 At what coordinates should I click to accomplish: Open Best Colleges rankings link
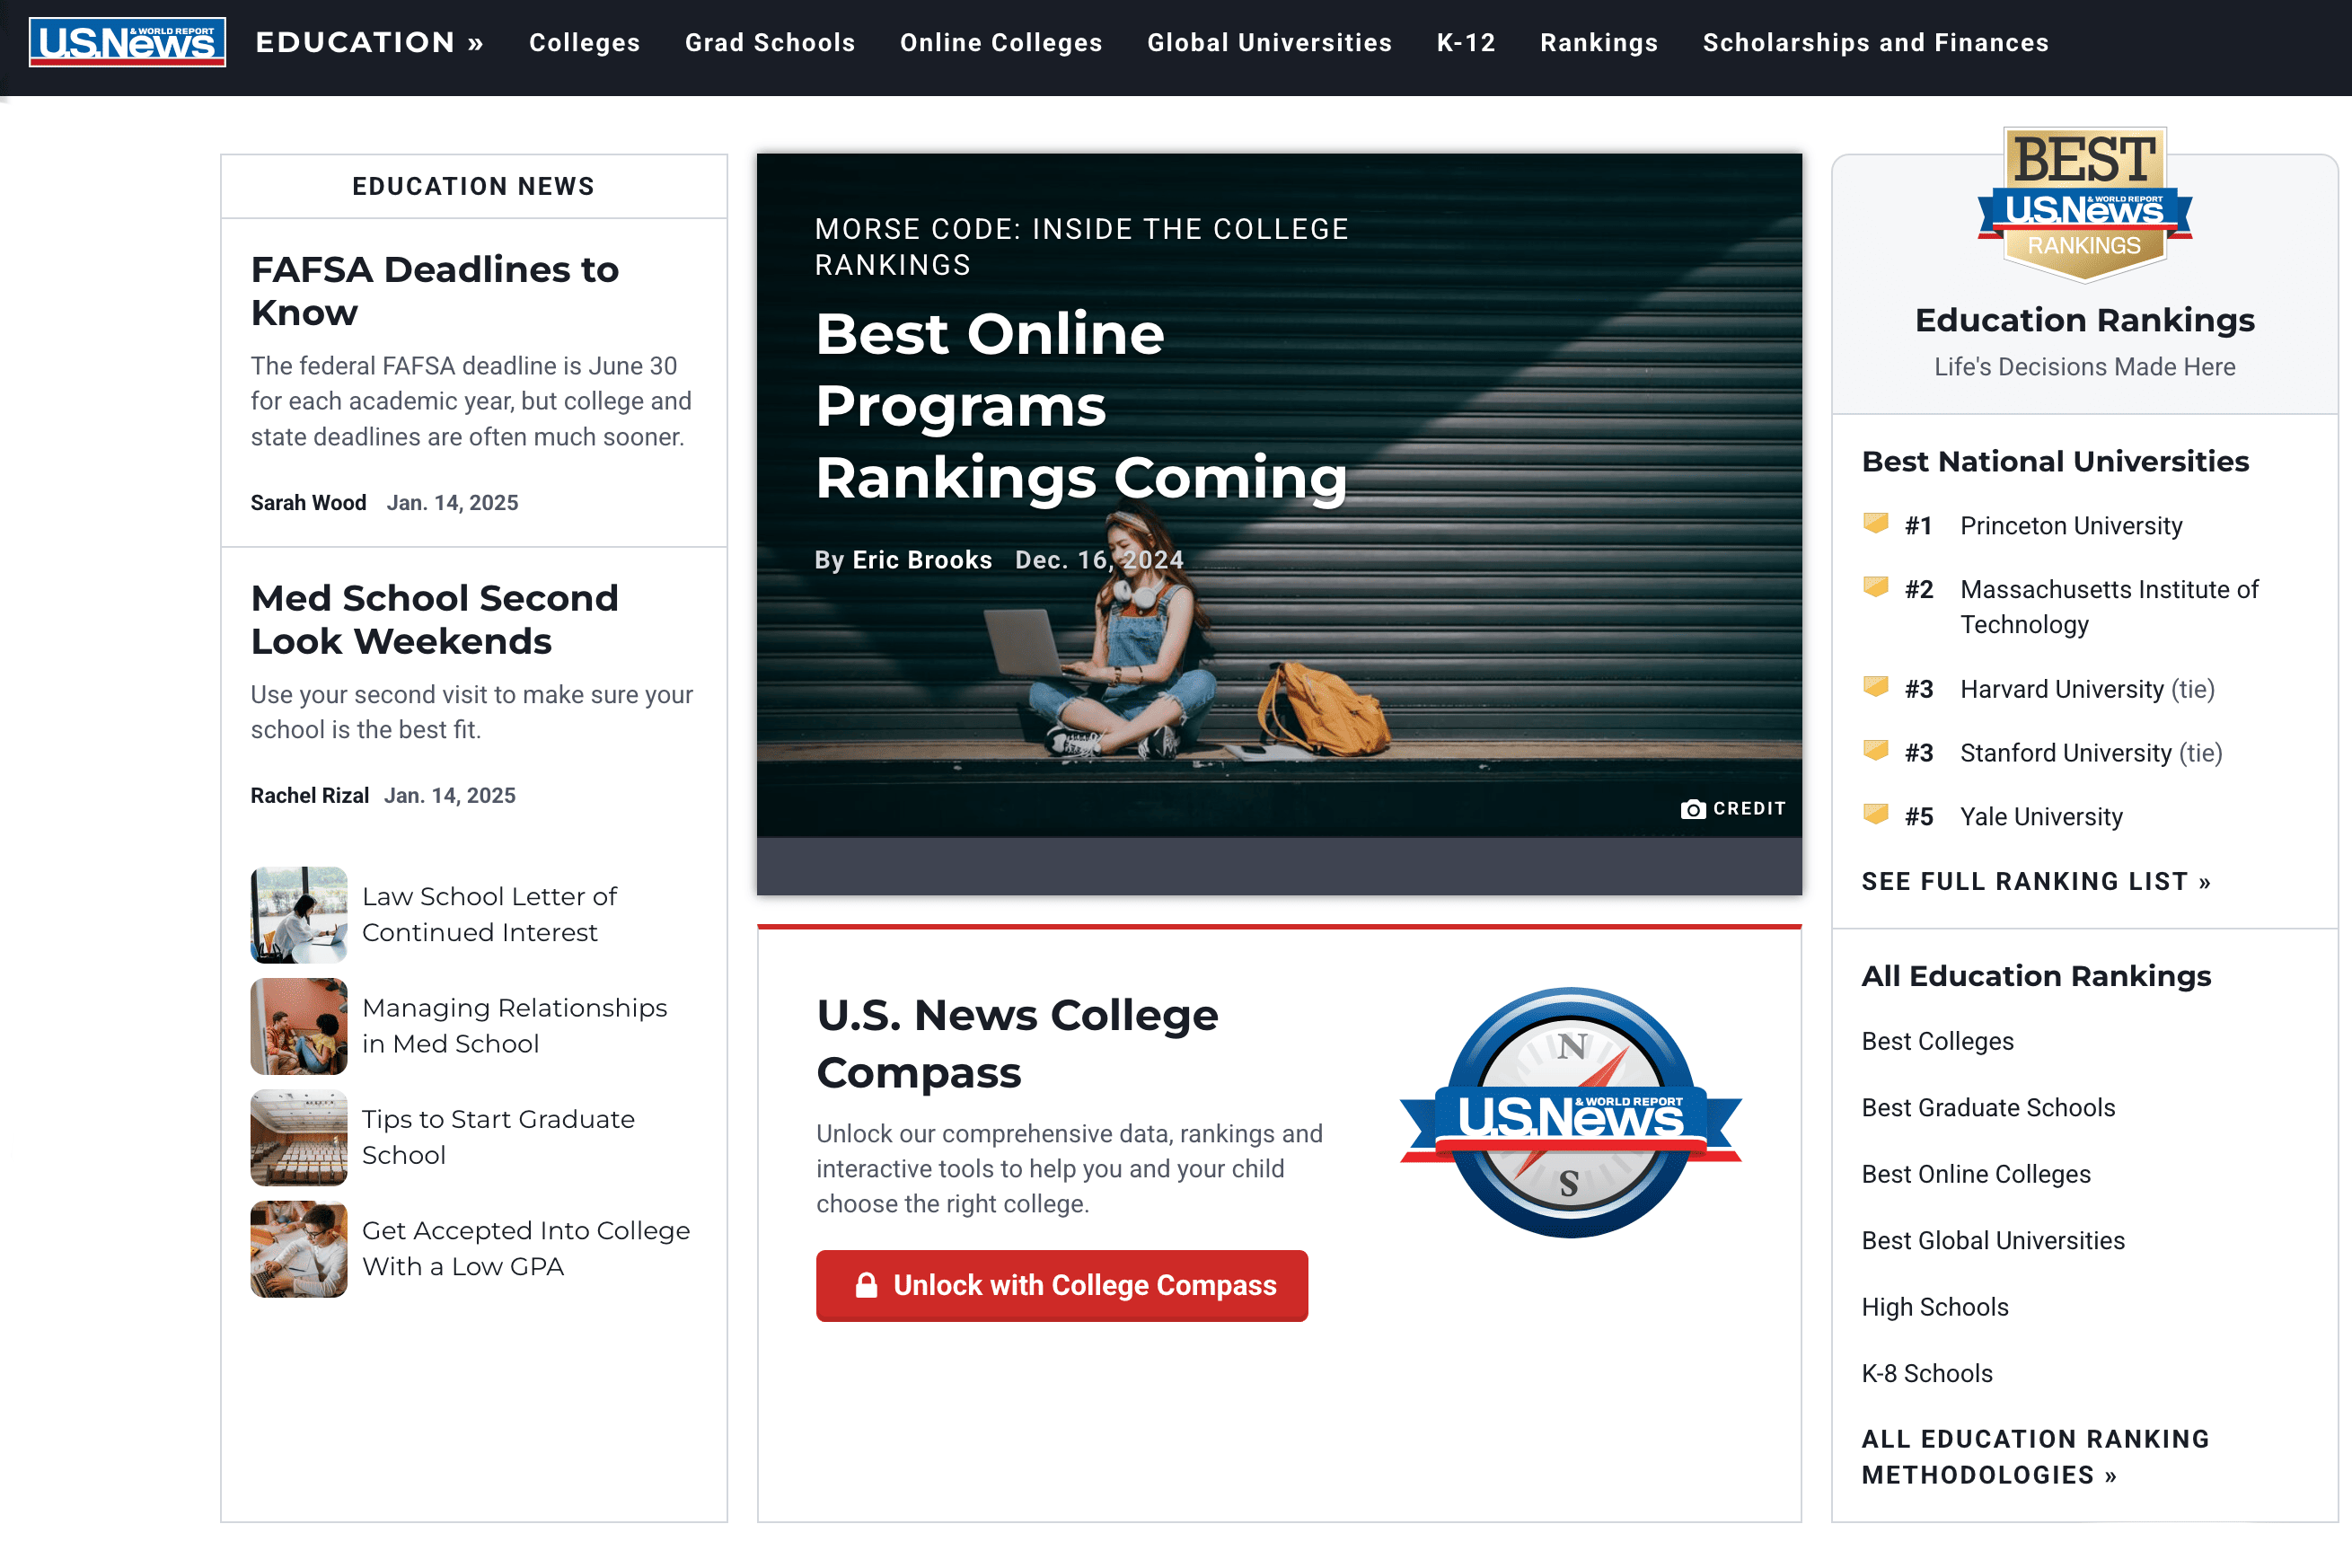(x=1937, y=1041)
